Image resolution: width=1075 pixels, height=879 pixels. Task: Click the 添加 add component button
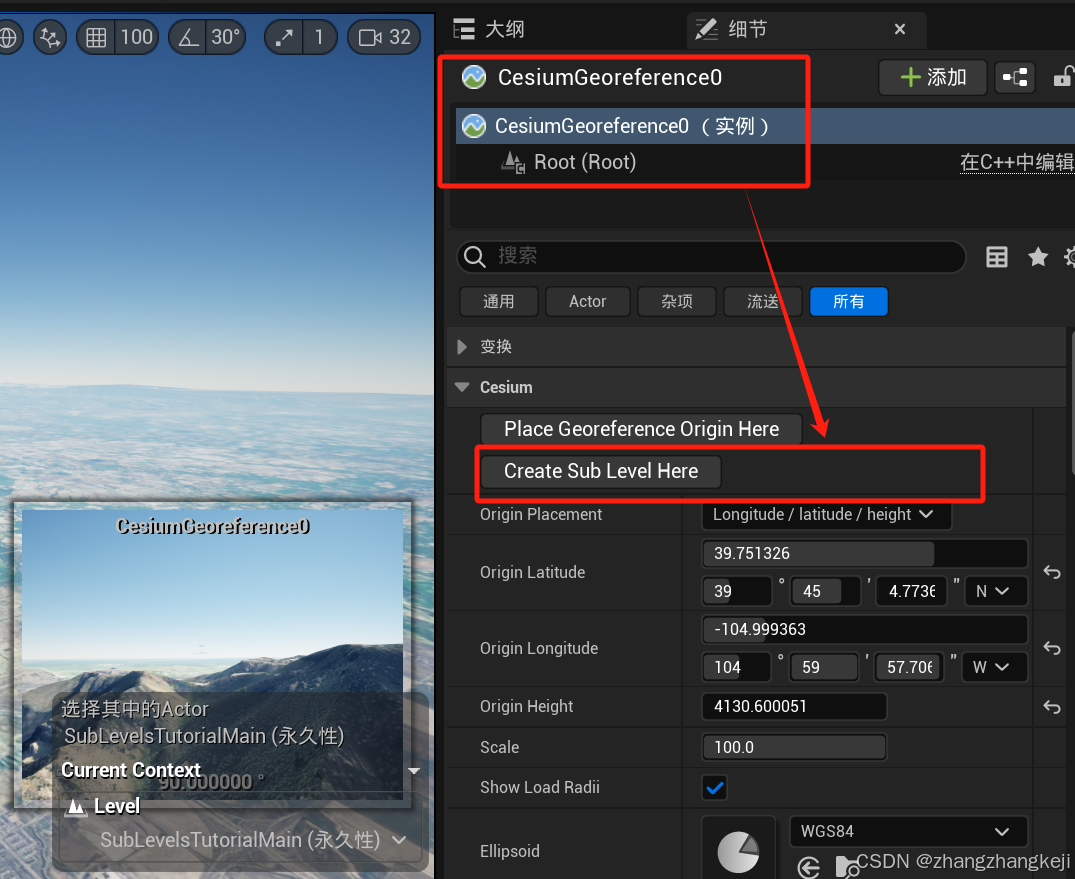(932, 77)
